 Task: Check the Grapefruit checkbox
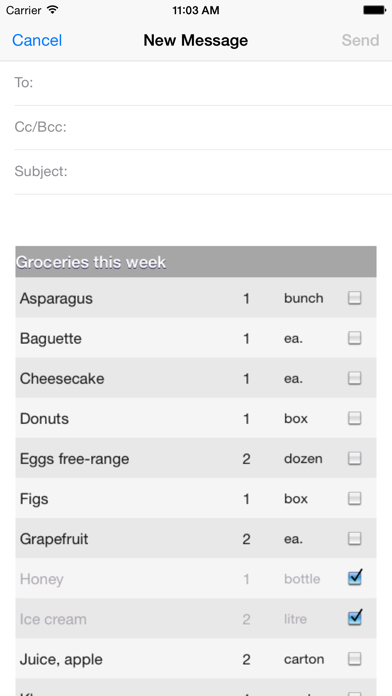[354, 538]
